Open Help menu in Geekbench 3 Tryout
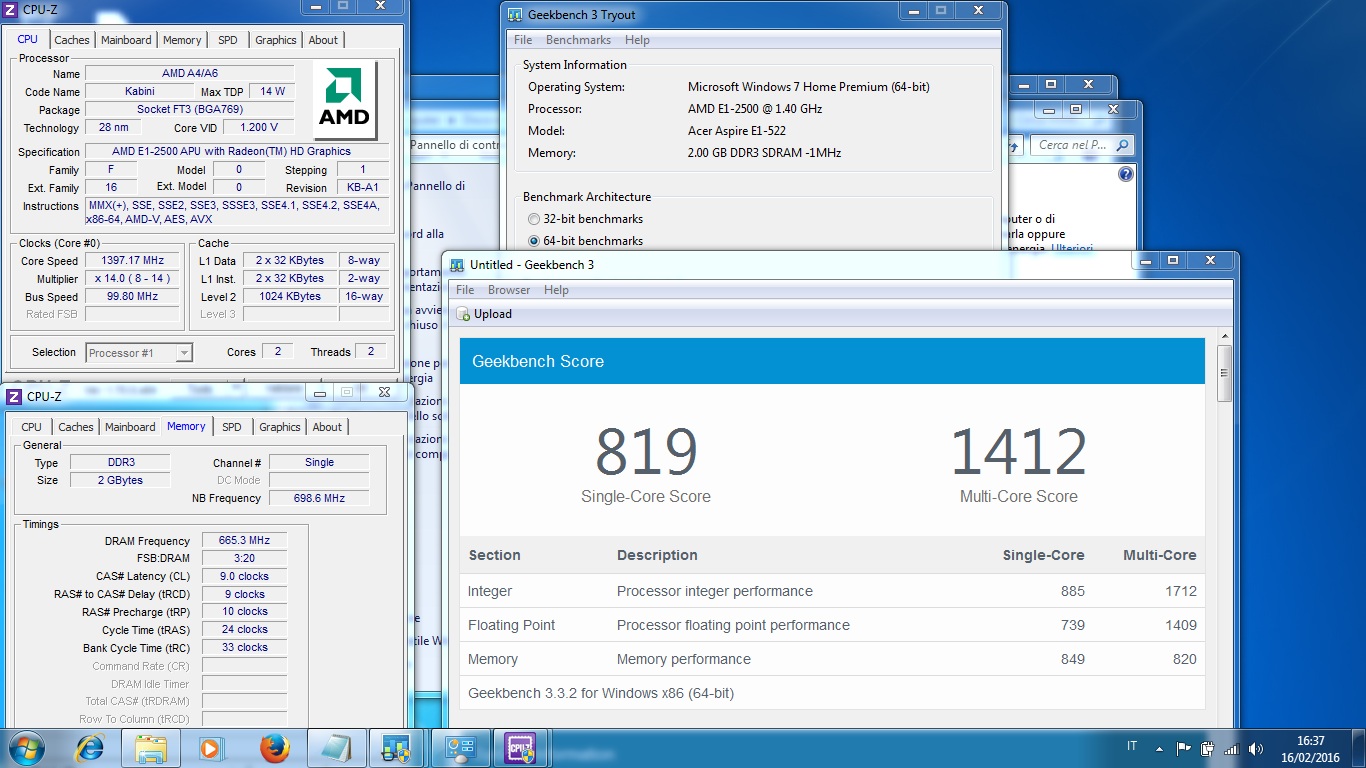This screenshot has width=1366, height=768. (x=637, y=40)
